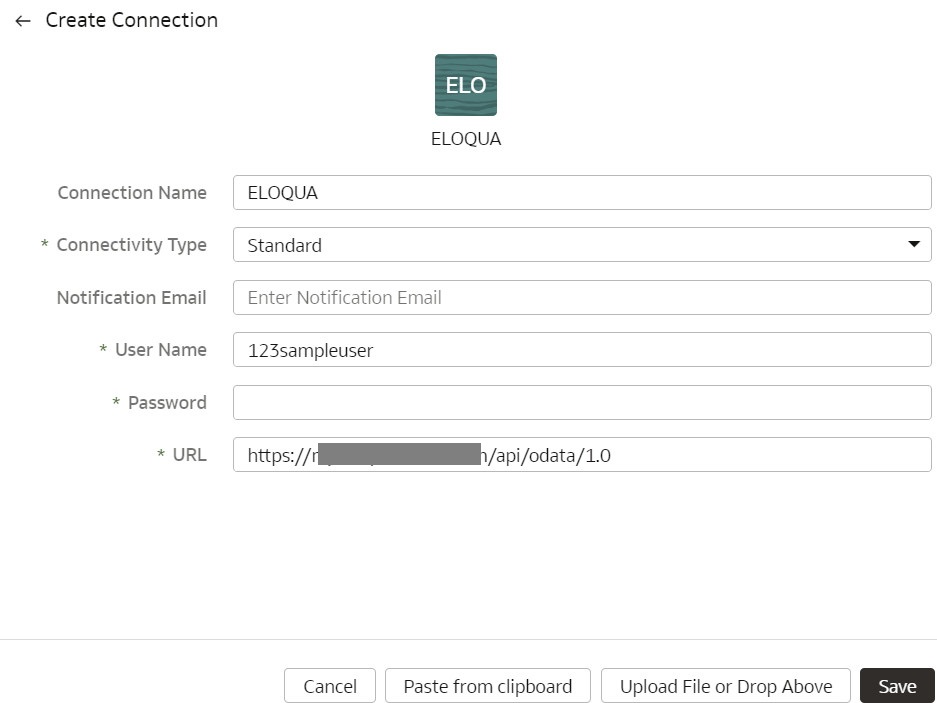Click the Create Connection page title

[131, 20]
